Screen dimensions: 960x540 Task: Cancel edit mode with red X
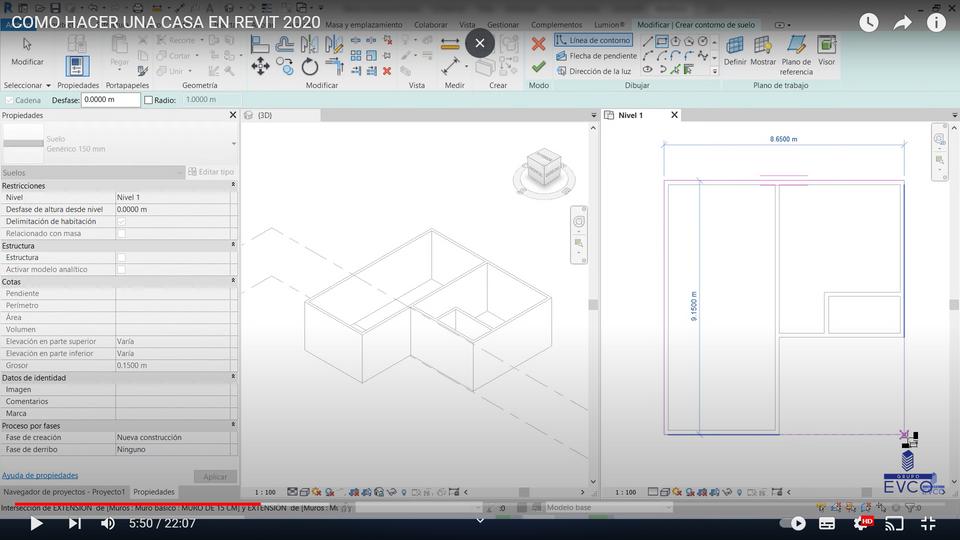538,44
